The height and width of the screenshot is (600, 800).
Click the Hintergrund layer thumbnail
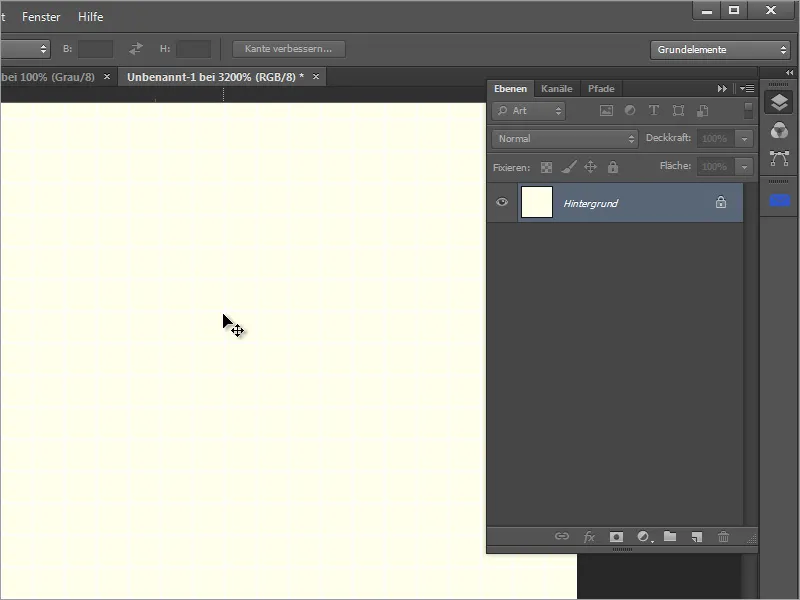click(x=537, y=202)
